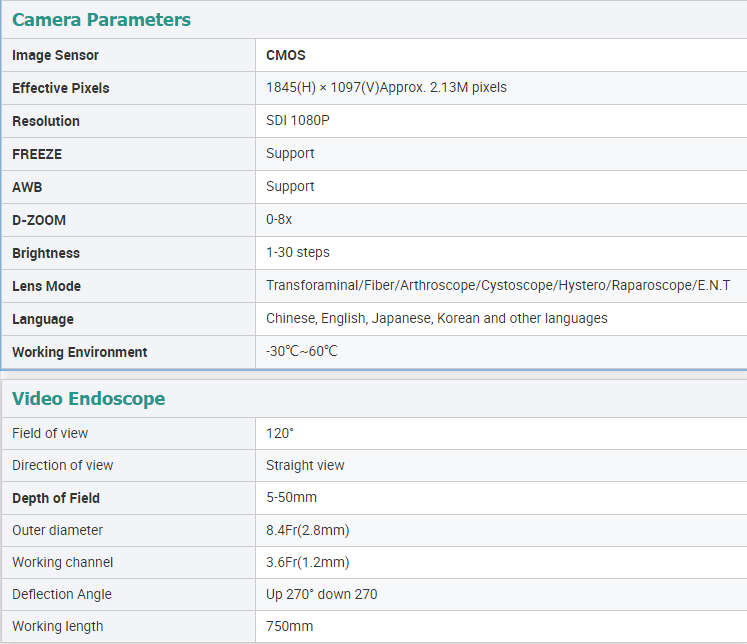This screenshot has width=747, height=644.
Task: Select Support value in AWB row
Action: [290, 187]
